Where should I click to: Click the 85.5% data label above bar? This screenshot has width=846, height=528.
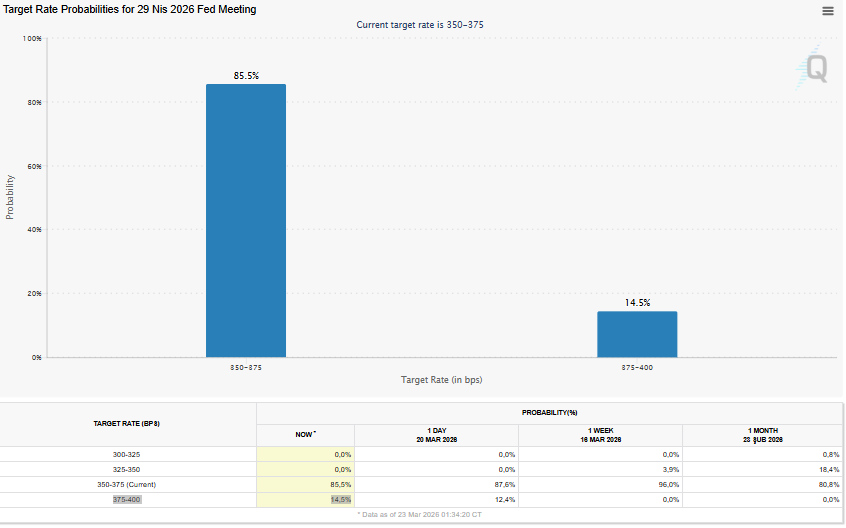tap(245, 76)
